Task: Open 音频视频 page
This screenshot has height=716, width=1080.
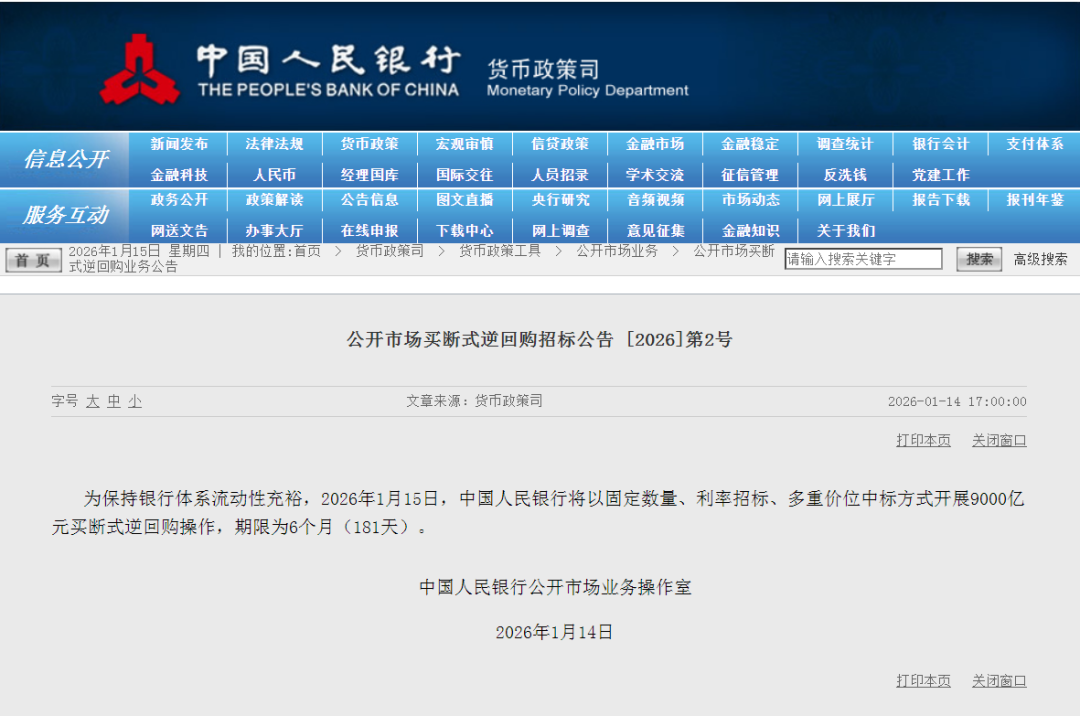Action: tap(654, 200)
